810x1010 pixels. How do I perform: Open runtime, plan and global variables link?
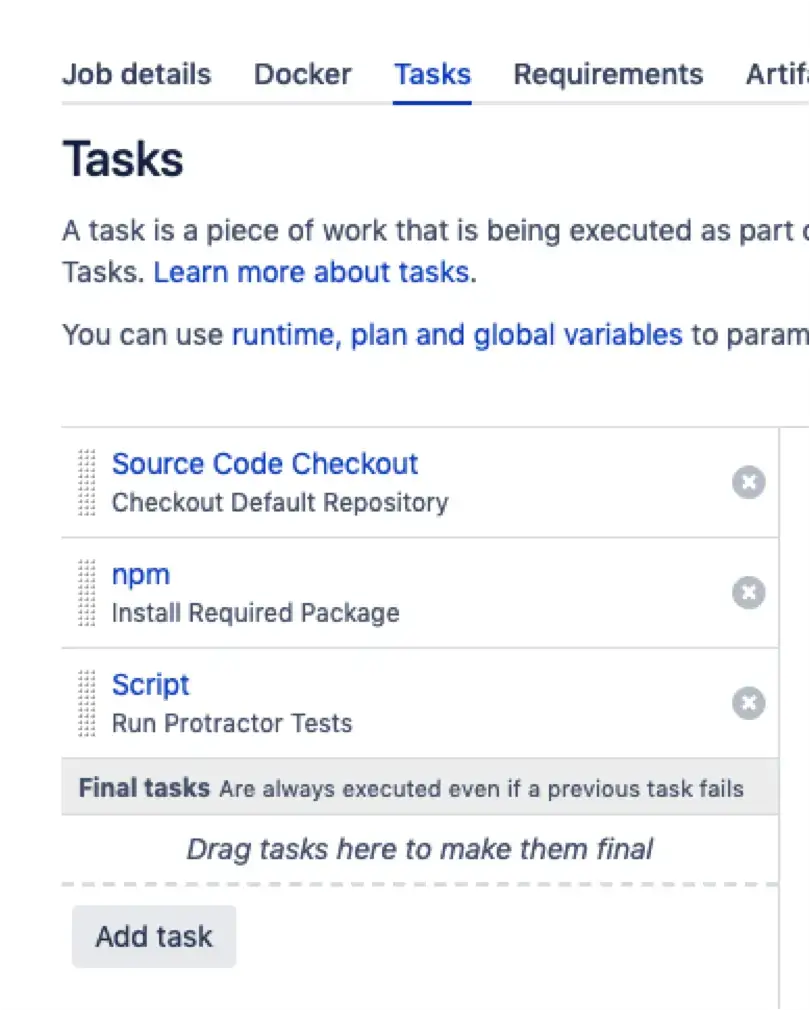click(x=457, y=335)
